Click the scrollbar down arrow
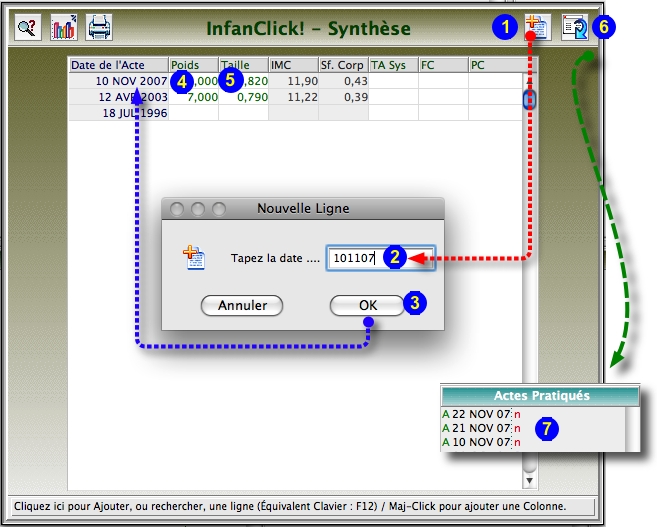The height and width of the screenshot is (527, 657). click(x=529, y=480)
